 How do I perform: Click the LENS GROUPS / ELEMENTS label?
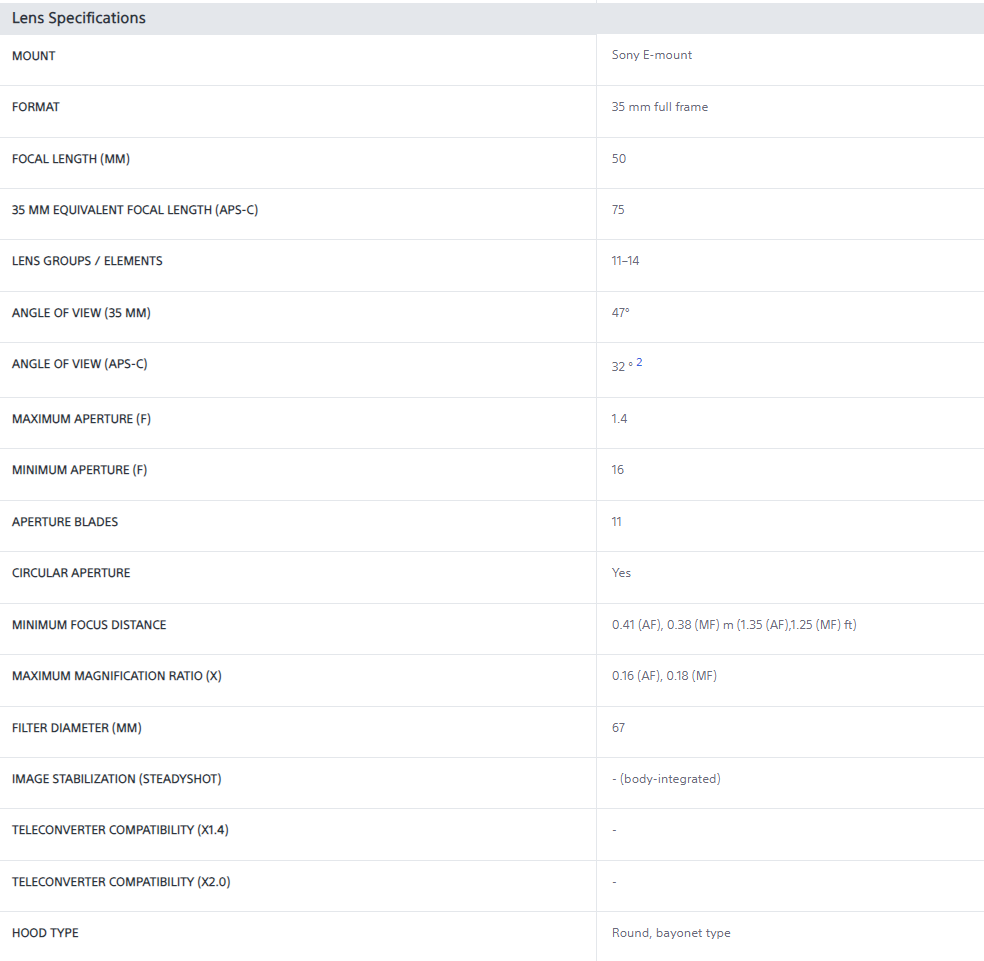[87, 261]
